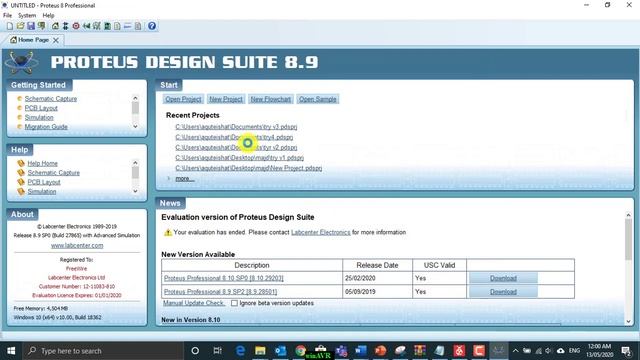This screenshot has height=360, width=640.
Task: Open Microsoft Teams from the taskbar
Action: 341,351
